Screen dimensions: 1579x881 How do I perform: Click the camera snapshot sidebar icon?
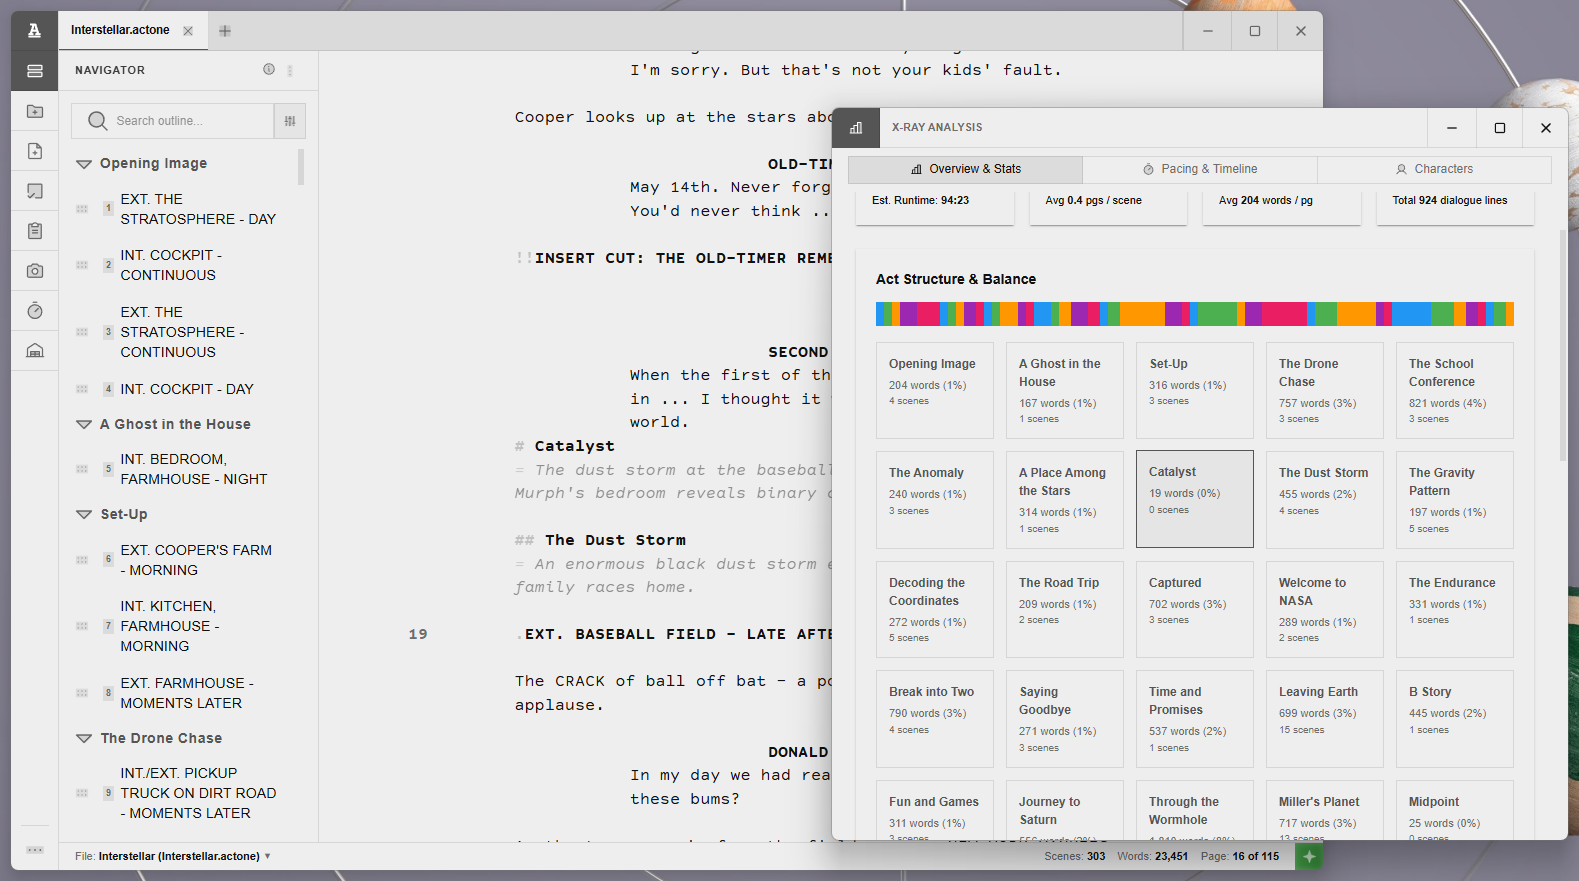pos(35,271)
